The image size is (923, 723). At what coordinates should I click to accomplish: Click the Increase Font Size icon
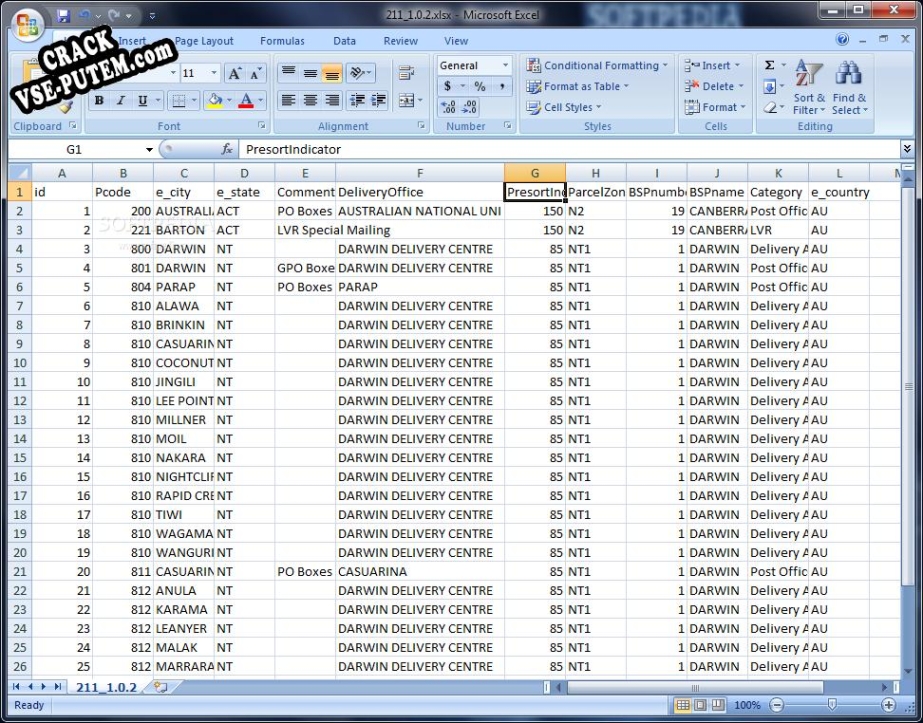235,73
